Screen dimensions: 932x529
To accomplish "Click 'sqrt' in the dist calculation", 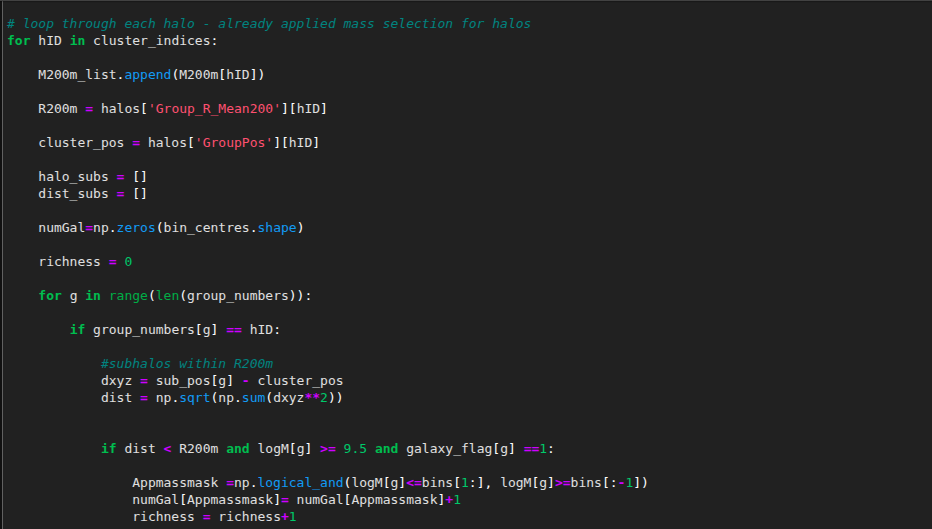I will pos(194,398).
